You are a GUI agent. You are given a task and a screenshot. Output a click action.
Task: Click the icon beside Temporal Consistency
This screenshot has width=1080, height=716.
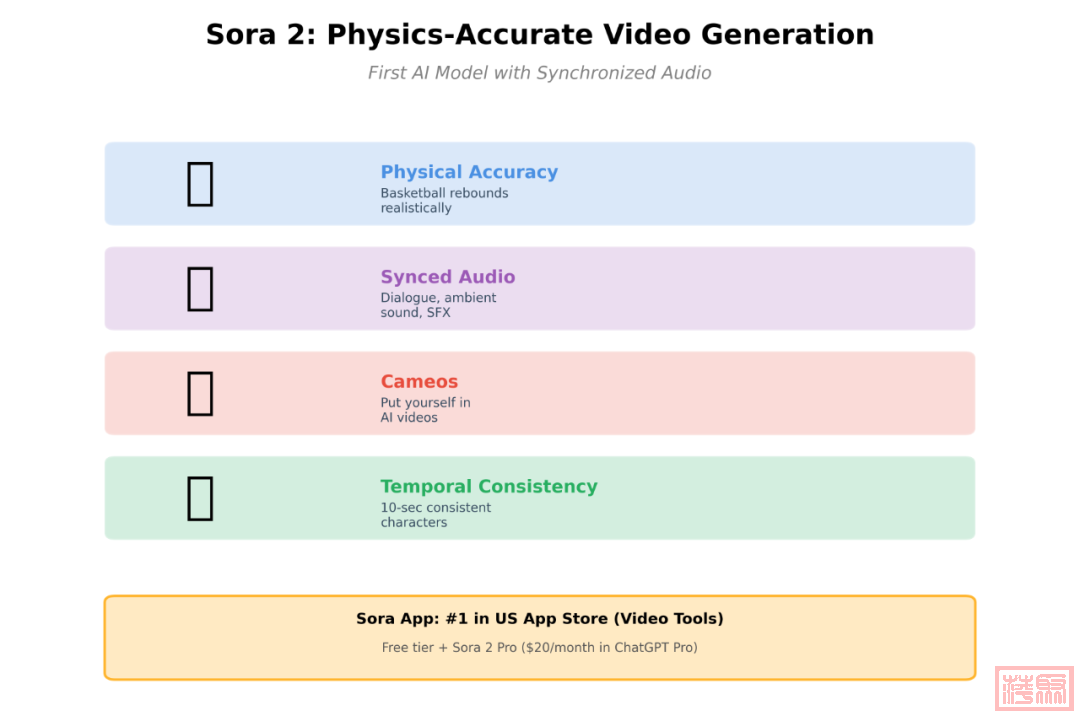point(200,498)
